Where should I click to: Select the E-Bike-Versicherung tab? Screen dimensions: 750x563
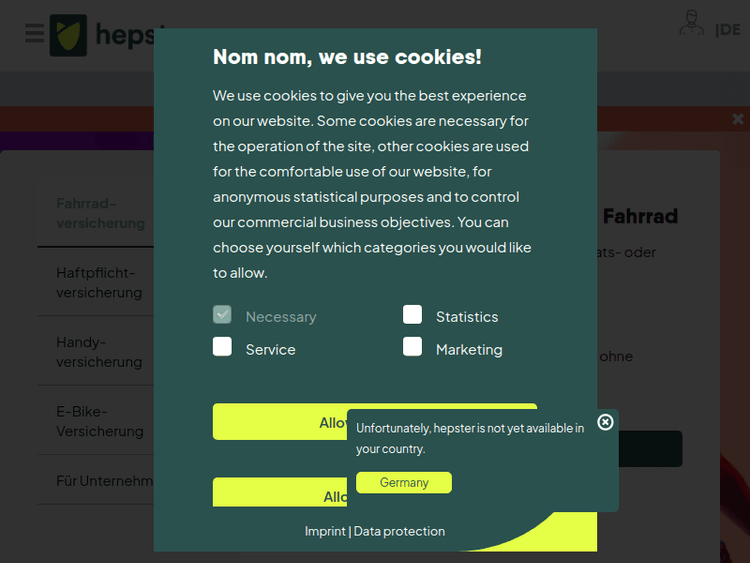pos(98,421)
